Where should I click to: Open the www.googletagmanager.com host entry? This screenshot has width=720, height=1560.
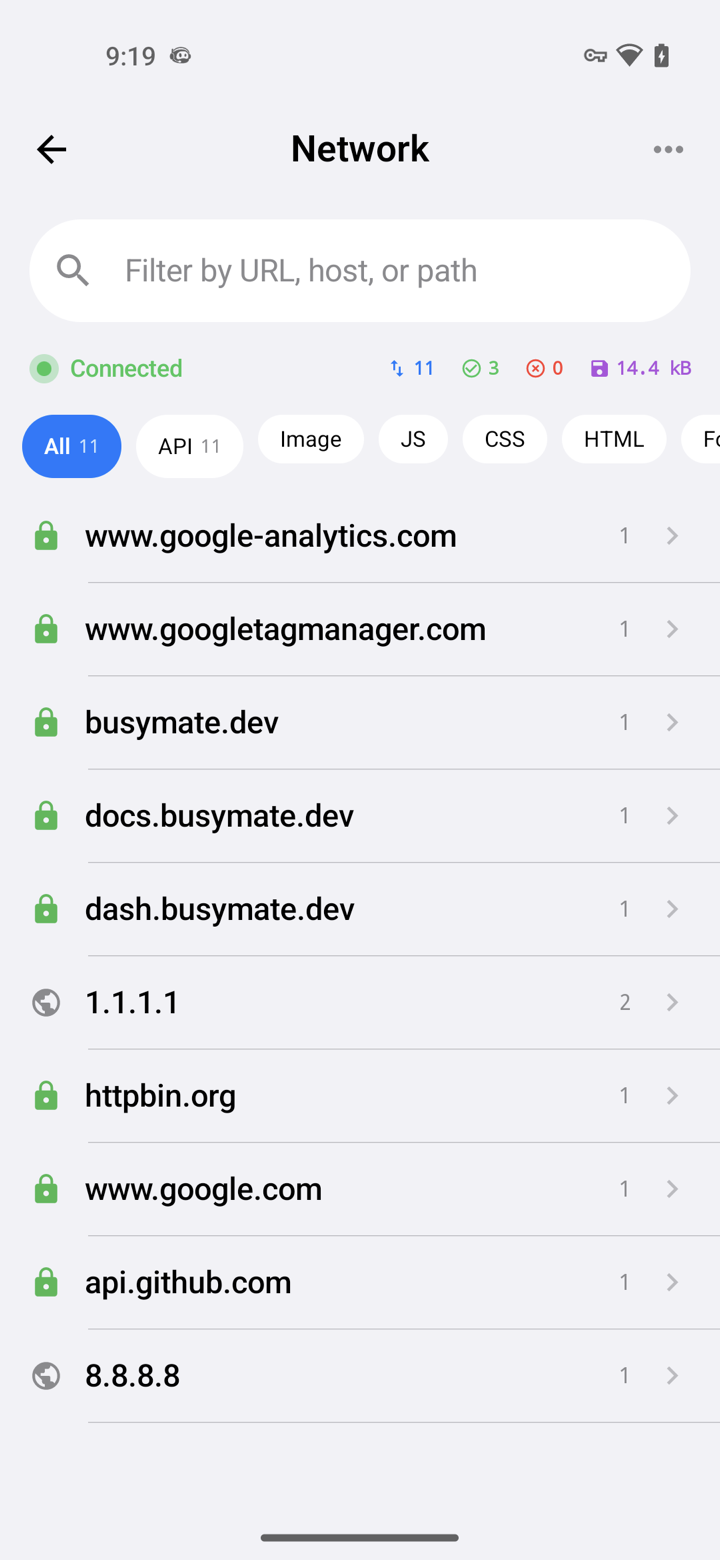coord(360,629)
